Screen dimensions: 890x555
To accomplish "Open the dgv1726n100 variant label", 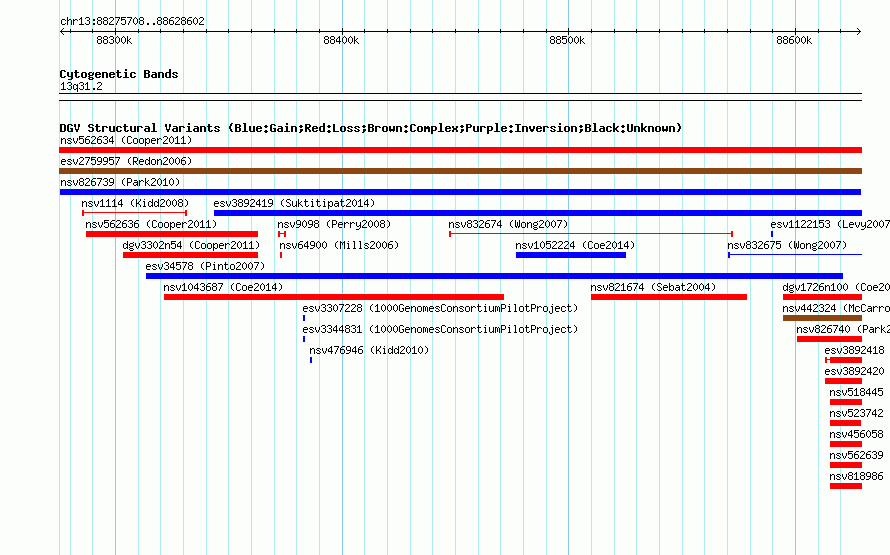I will pos(836,287).
